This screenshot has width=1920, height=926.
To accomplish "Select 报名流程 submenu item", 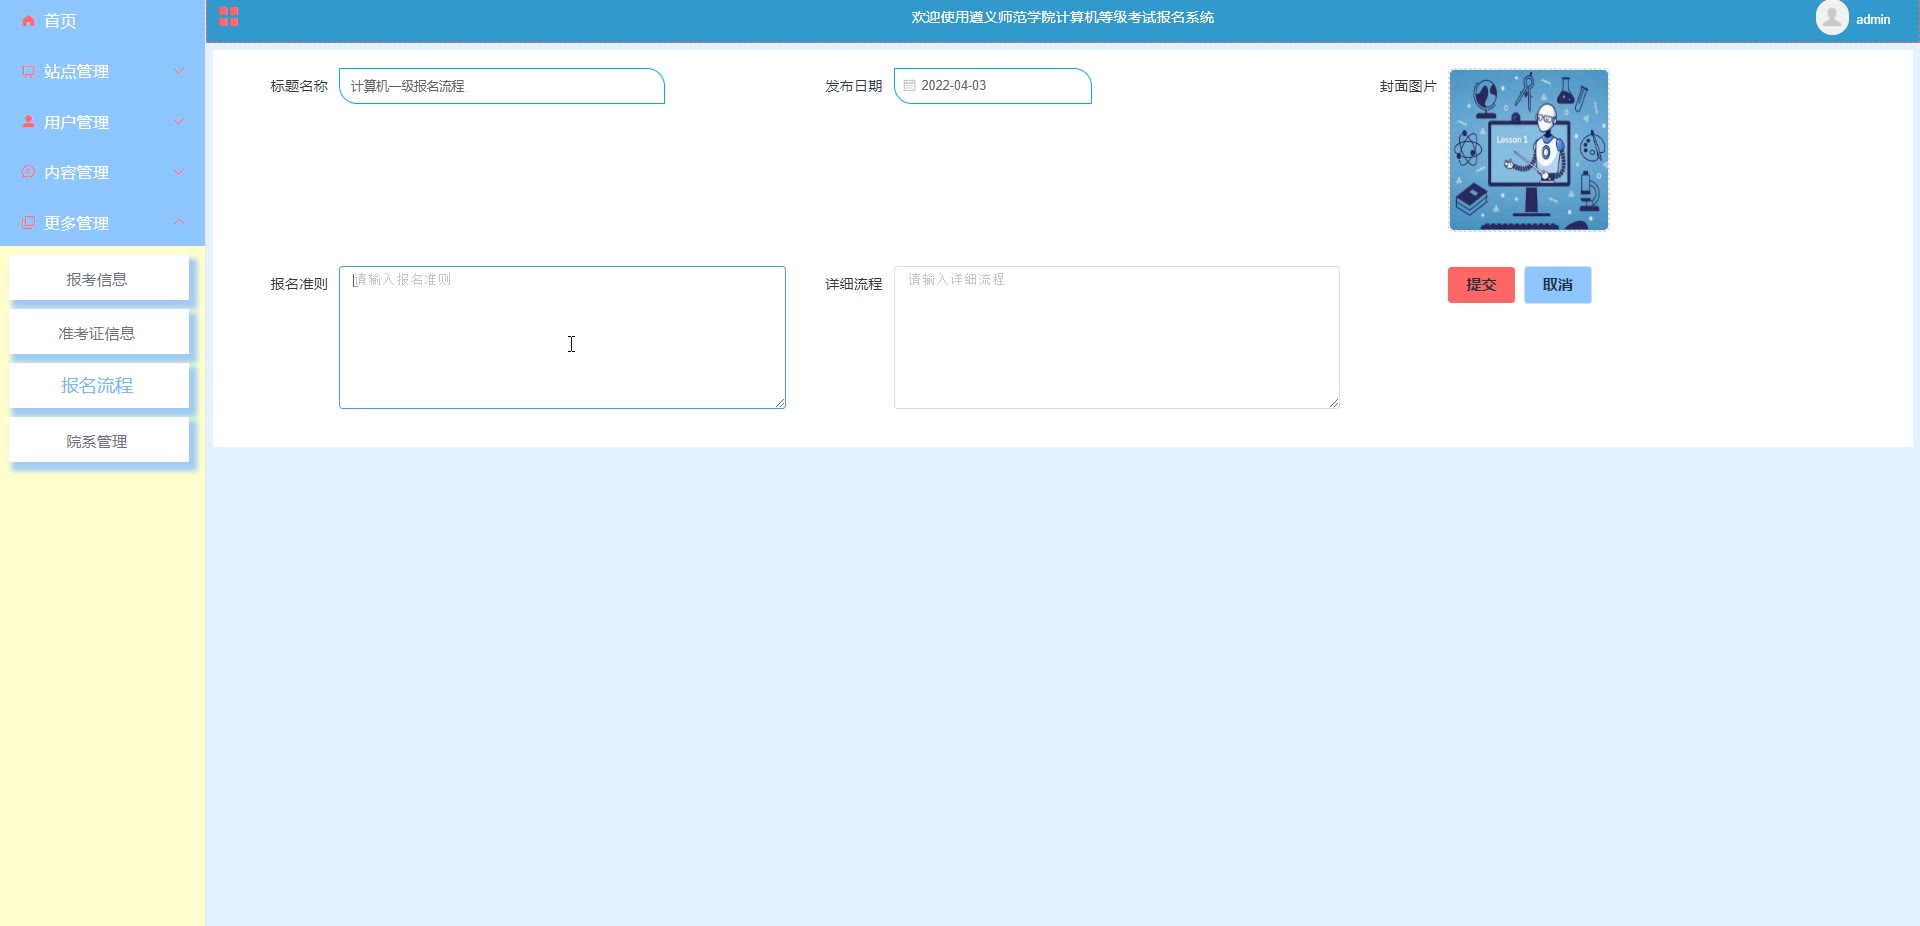I will pyautogui.click(x=99, y=386).
